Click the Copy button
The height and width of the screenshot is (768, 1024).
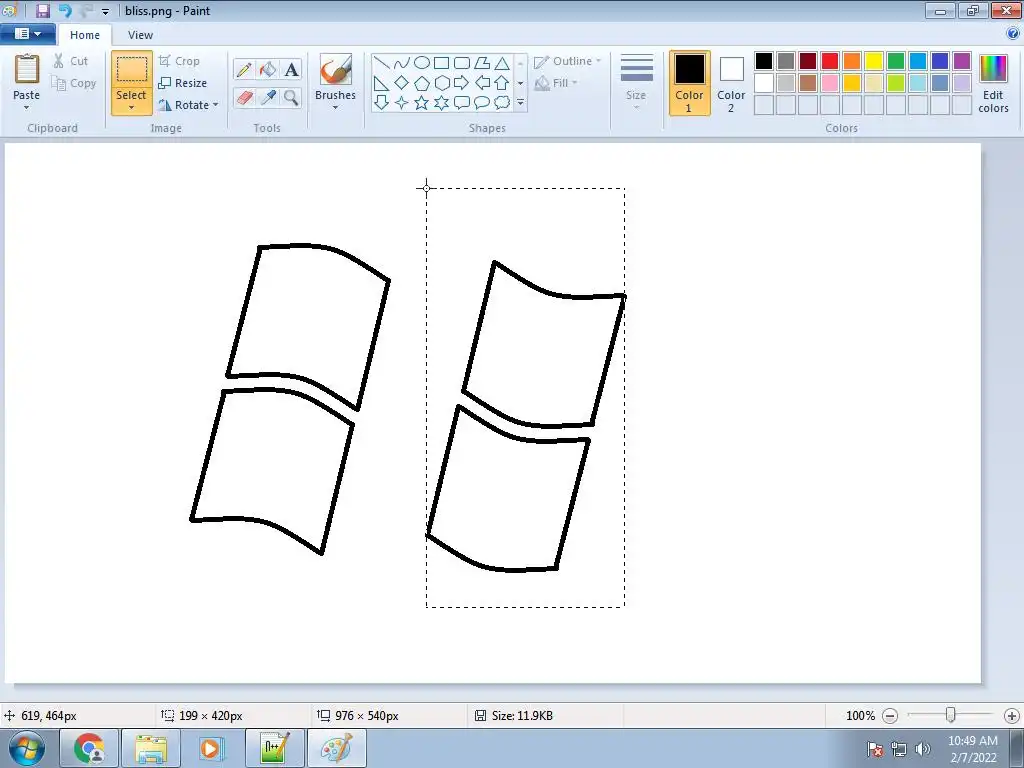pyautogui.click(x=74, y=83)
